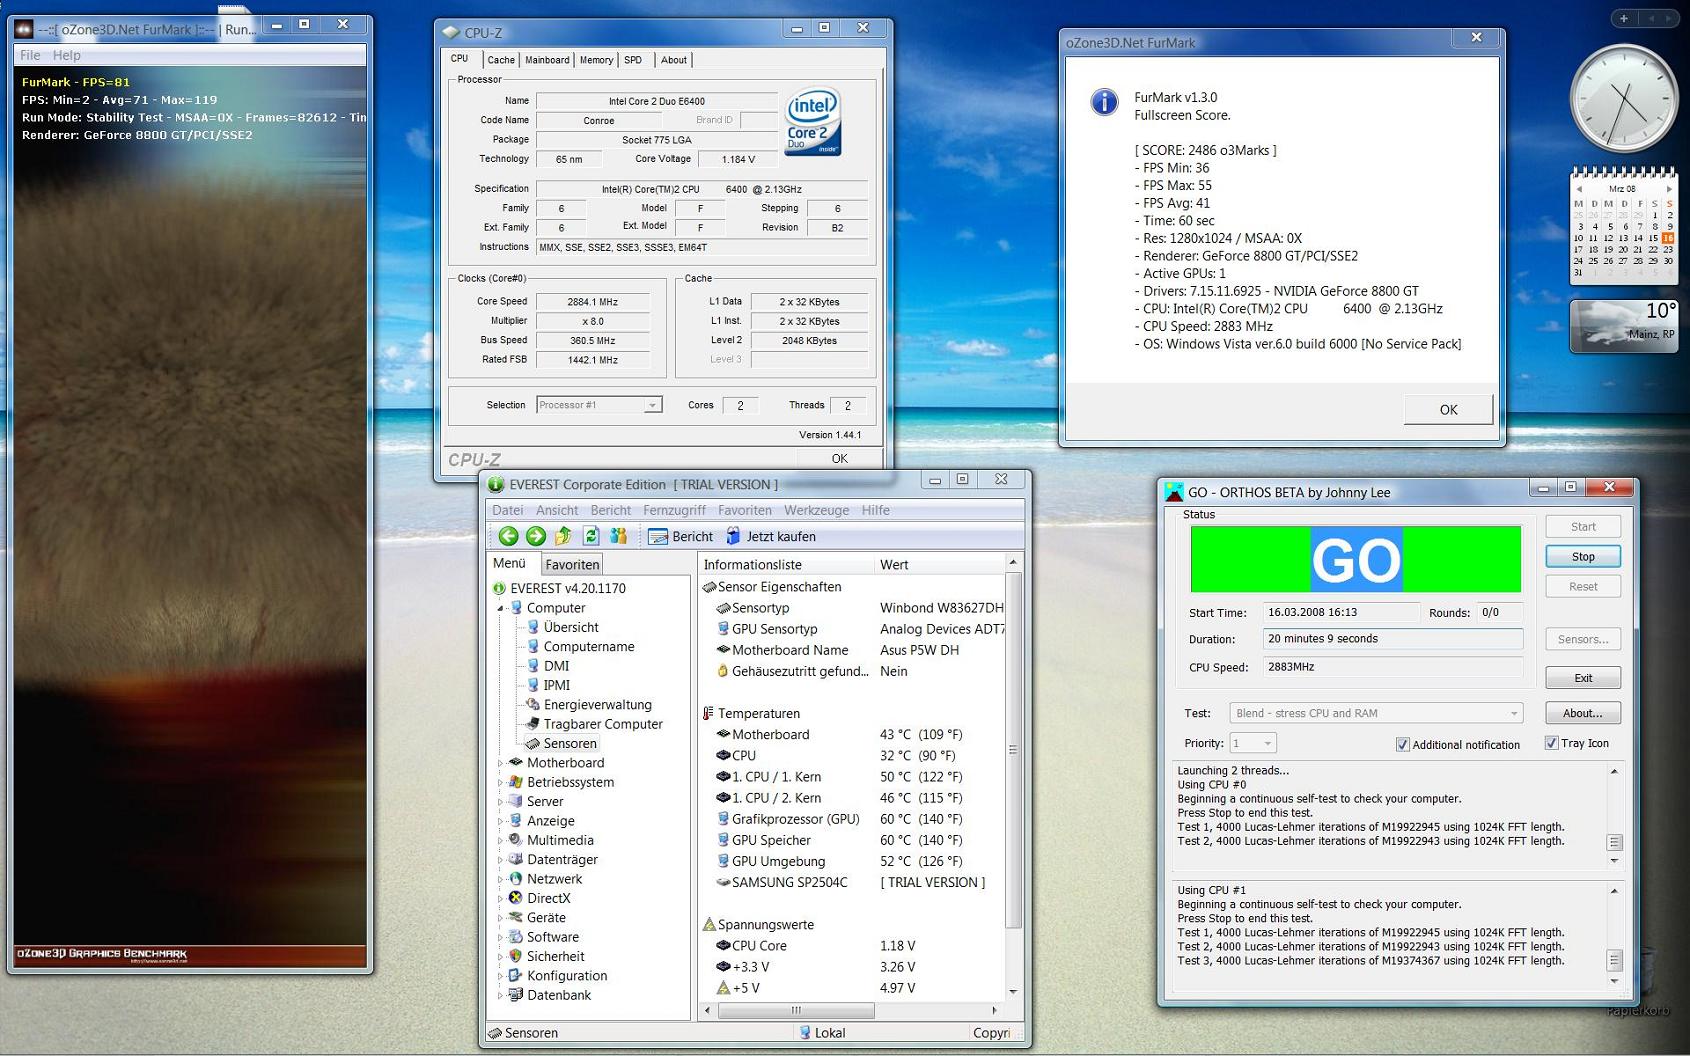Click the up-level arrow icon in EVEREST

click(564, 536)
